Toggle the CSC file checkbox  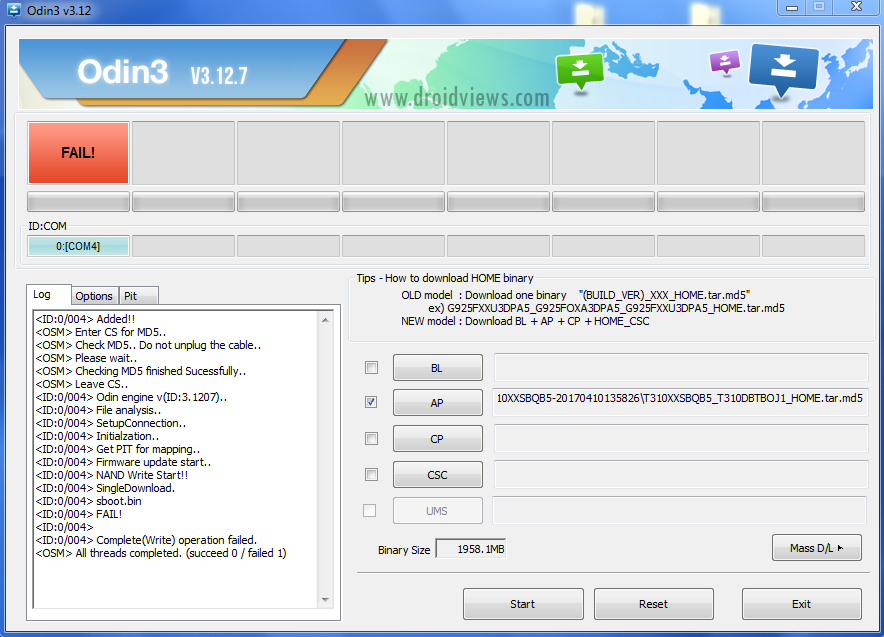pos(371,474)
